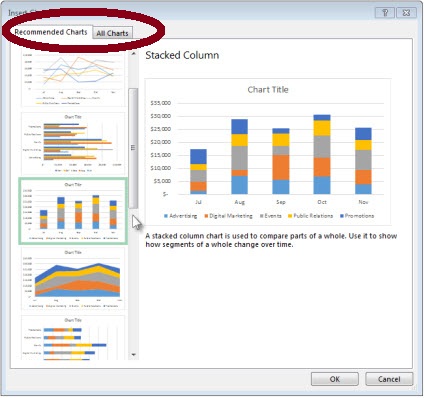Viewport: 425px width, 398px height.
Task: Click the Oct stacked column in preview
Action: [x=322, y=154]
